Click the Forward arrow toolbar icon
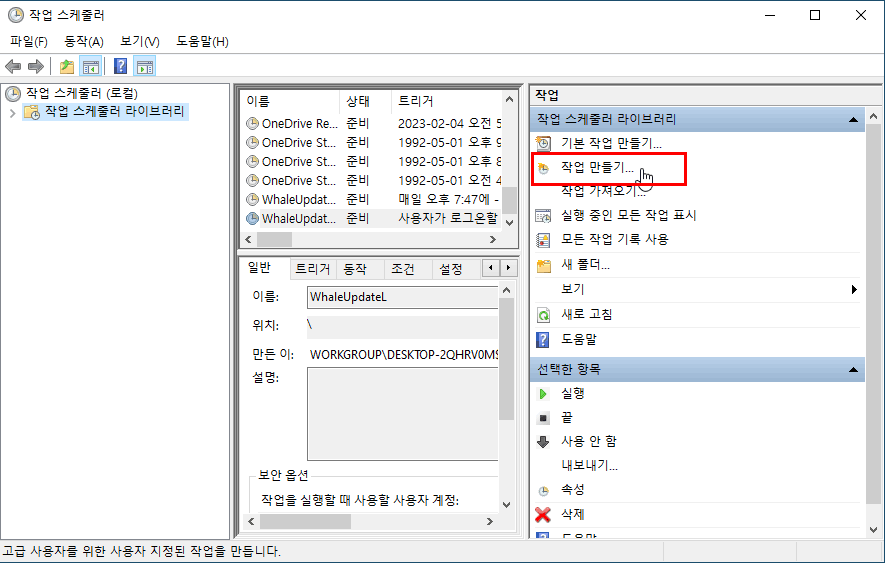The width and height of the screenshot is (885, 563). pos(36,67)
